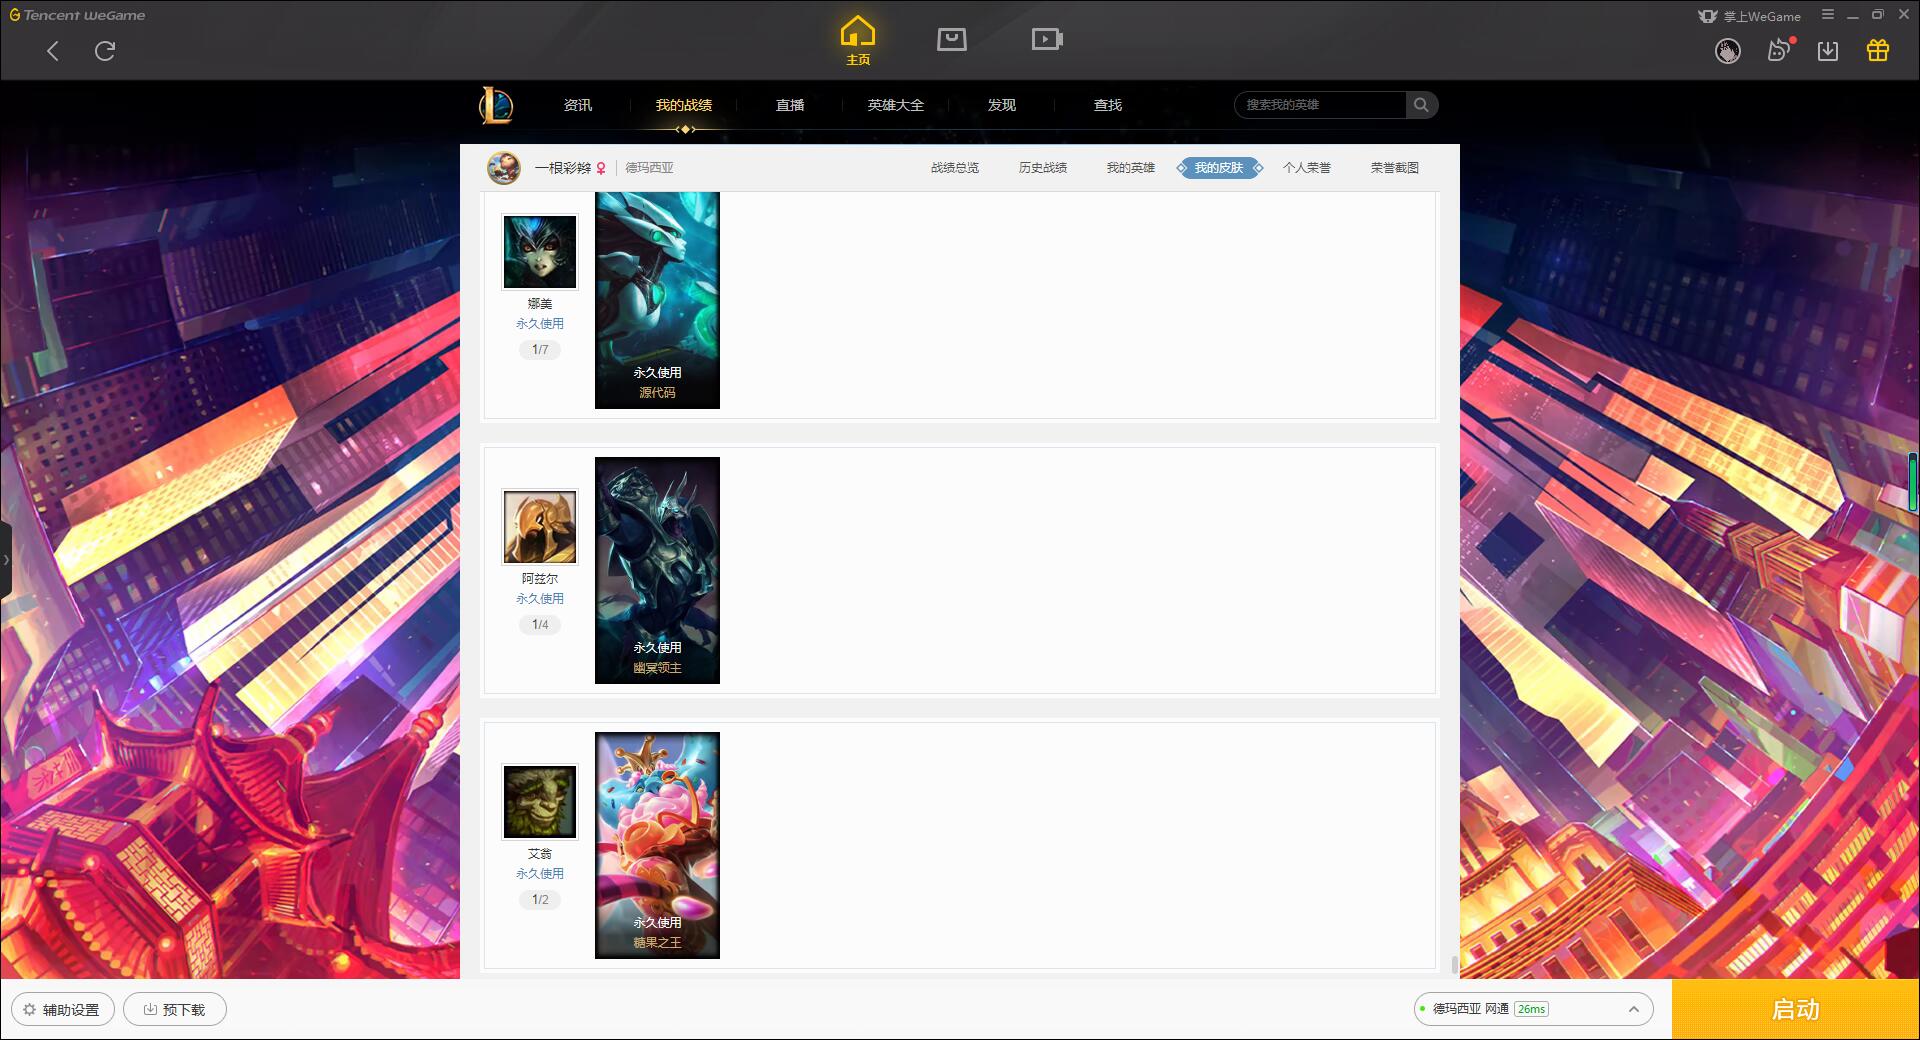Click the 1/7 skin count badge
Screen dimensions: 1920x1040
tap(540, 350)
